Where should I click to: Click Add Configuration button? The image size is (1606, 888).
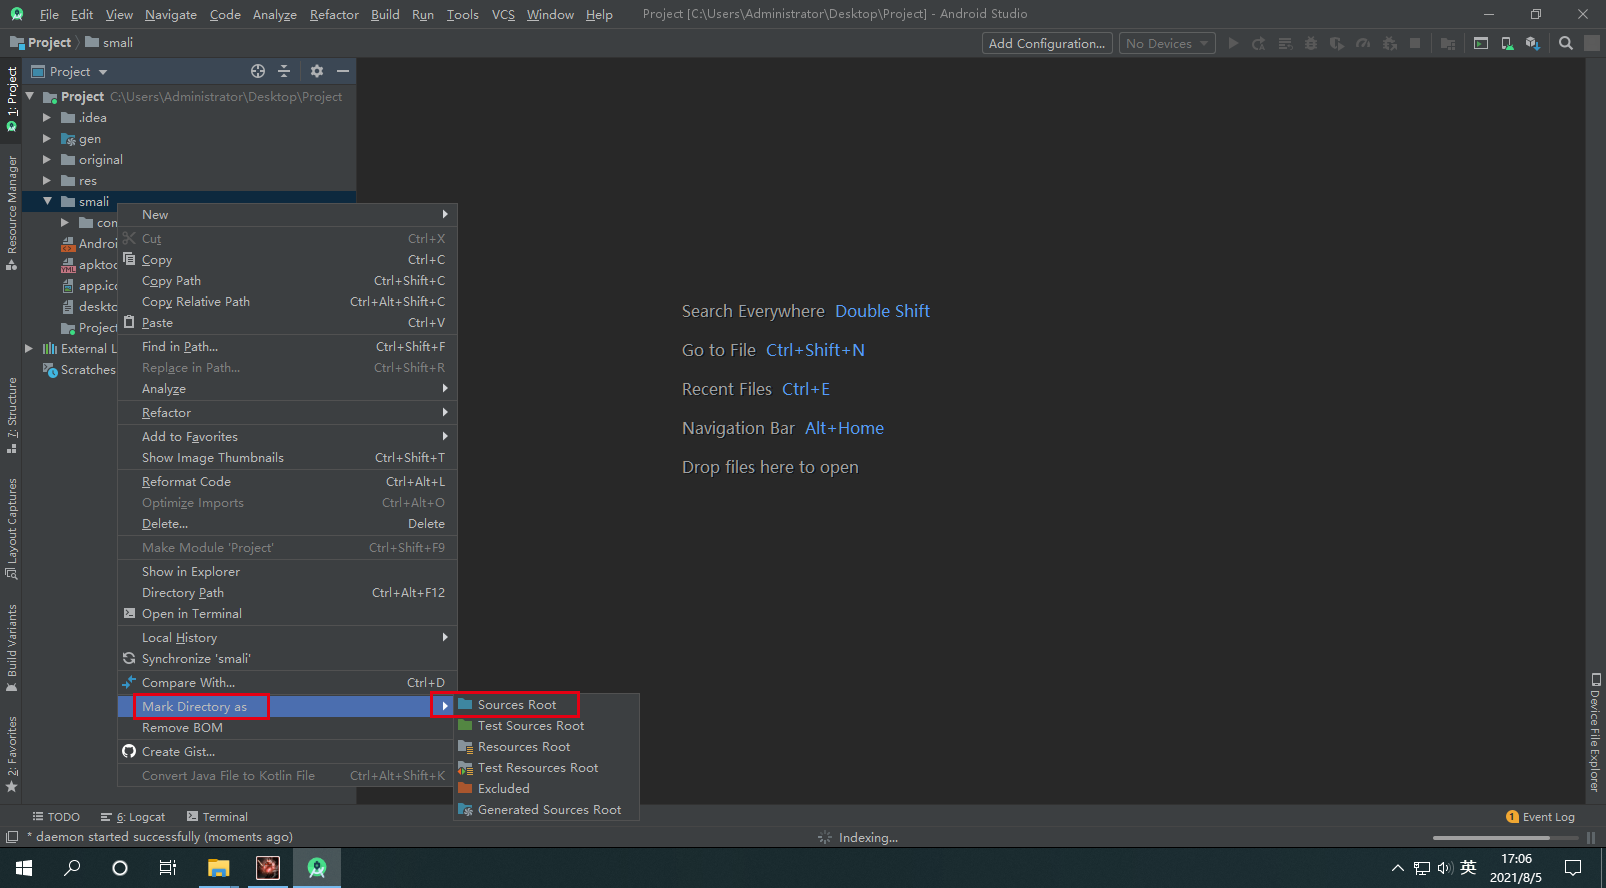click(x=1047, y=43)
